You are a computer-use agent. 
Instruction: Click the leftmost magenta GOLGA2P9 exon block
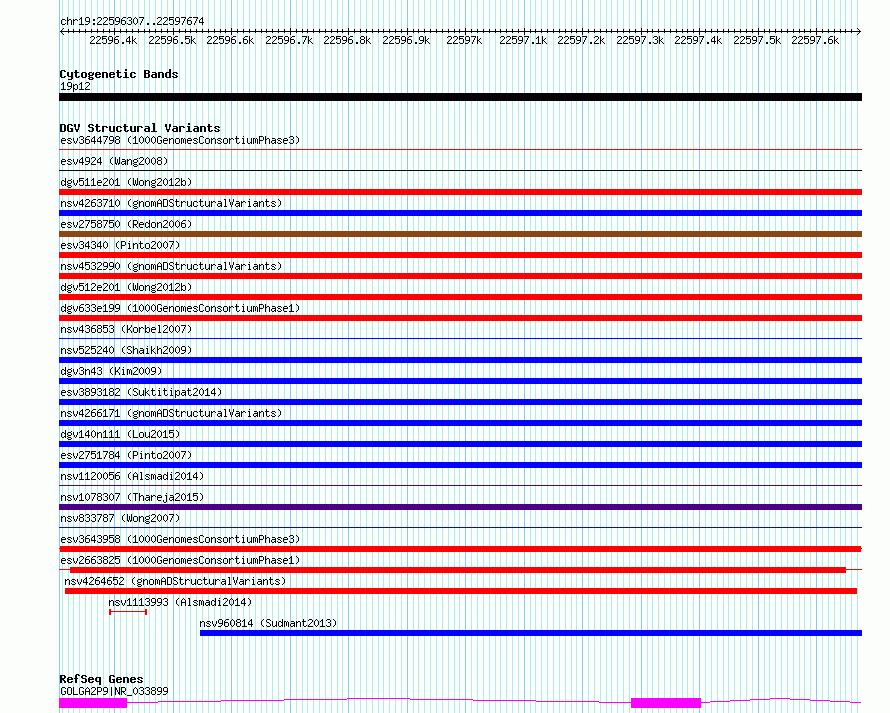point(93,703)
